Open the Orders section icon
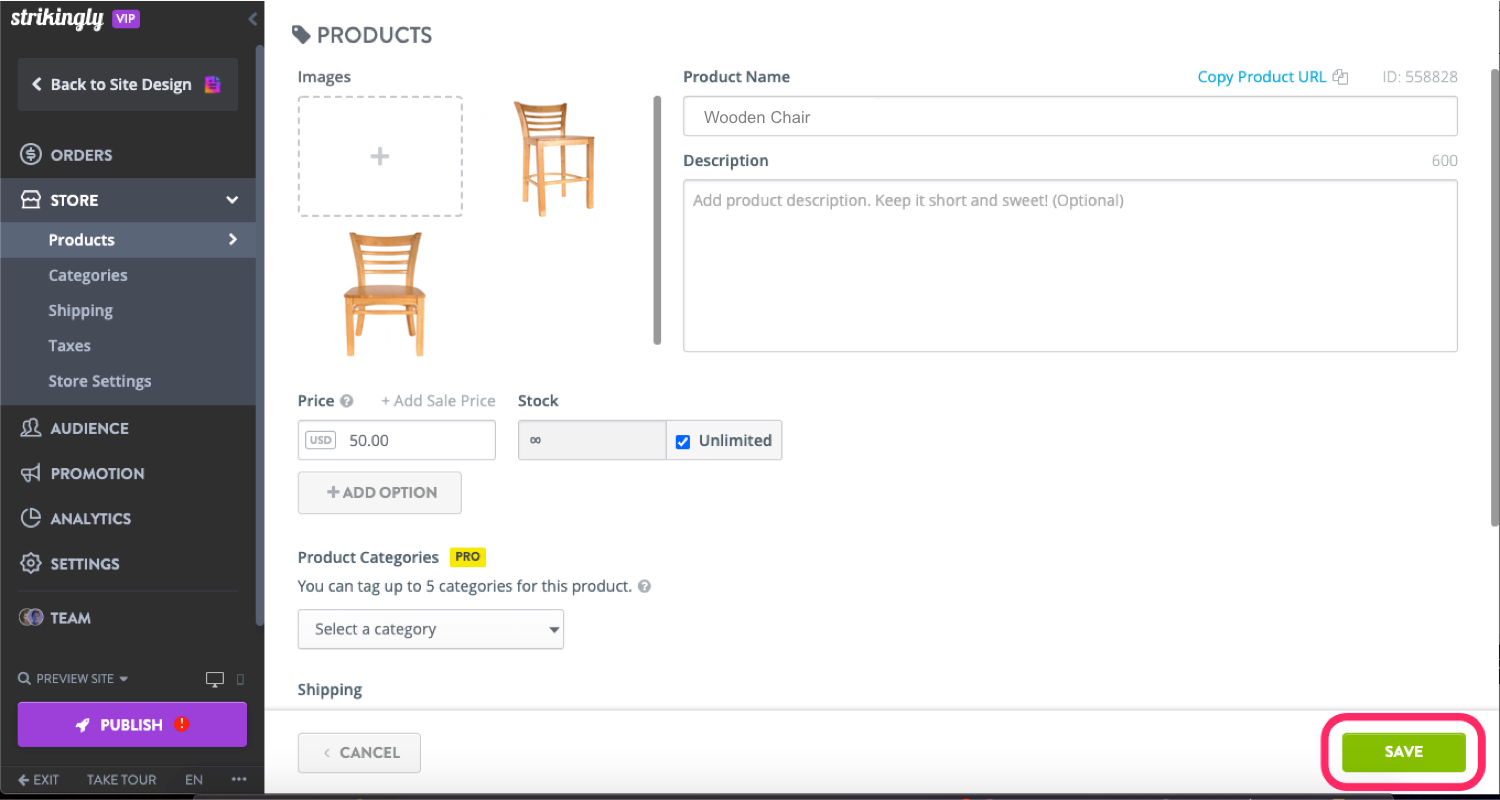Viewport: 1500px width, 800px height. [x=29, y=154]
